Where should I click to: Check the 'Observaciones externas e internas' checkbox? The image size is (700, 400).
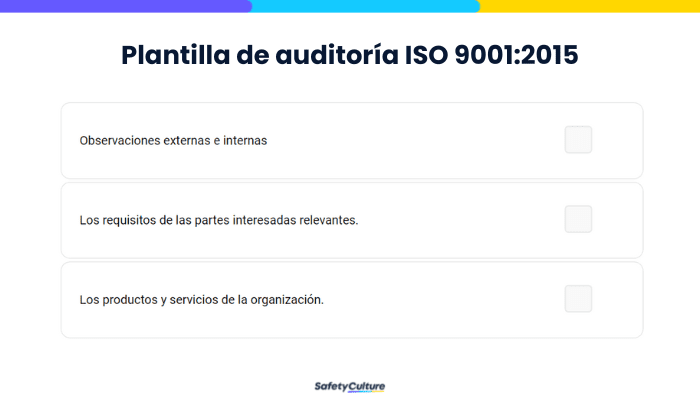(x=578, y=140)
